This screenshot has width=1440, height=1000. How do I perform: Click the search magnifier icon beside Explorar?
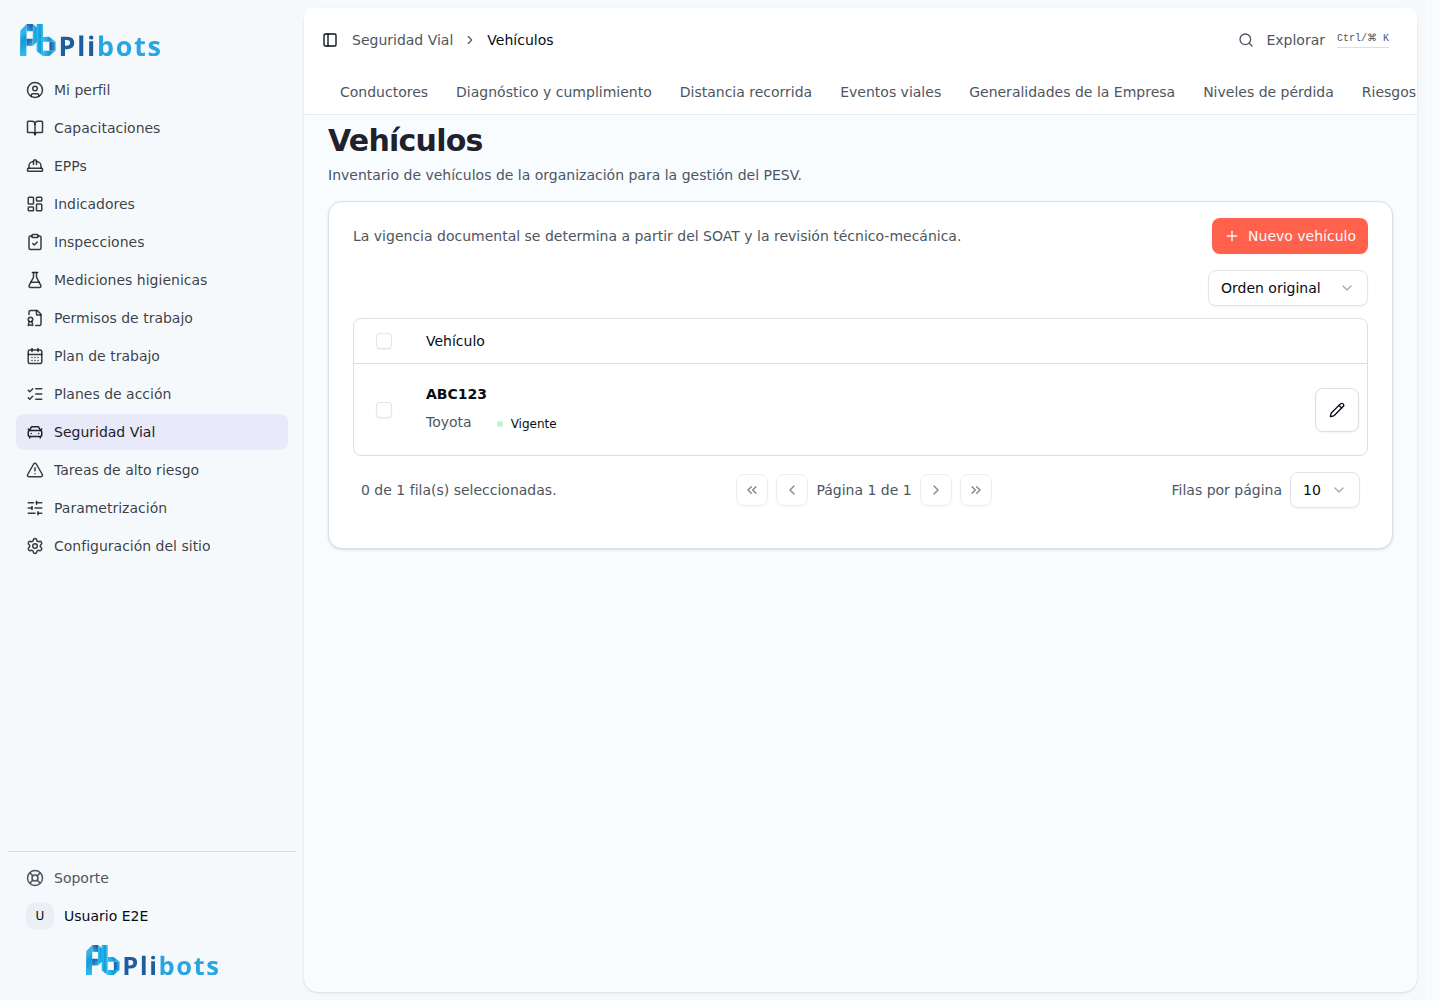tap(1246, 40)
